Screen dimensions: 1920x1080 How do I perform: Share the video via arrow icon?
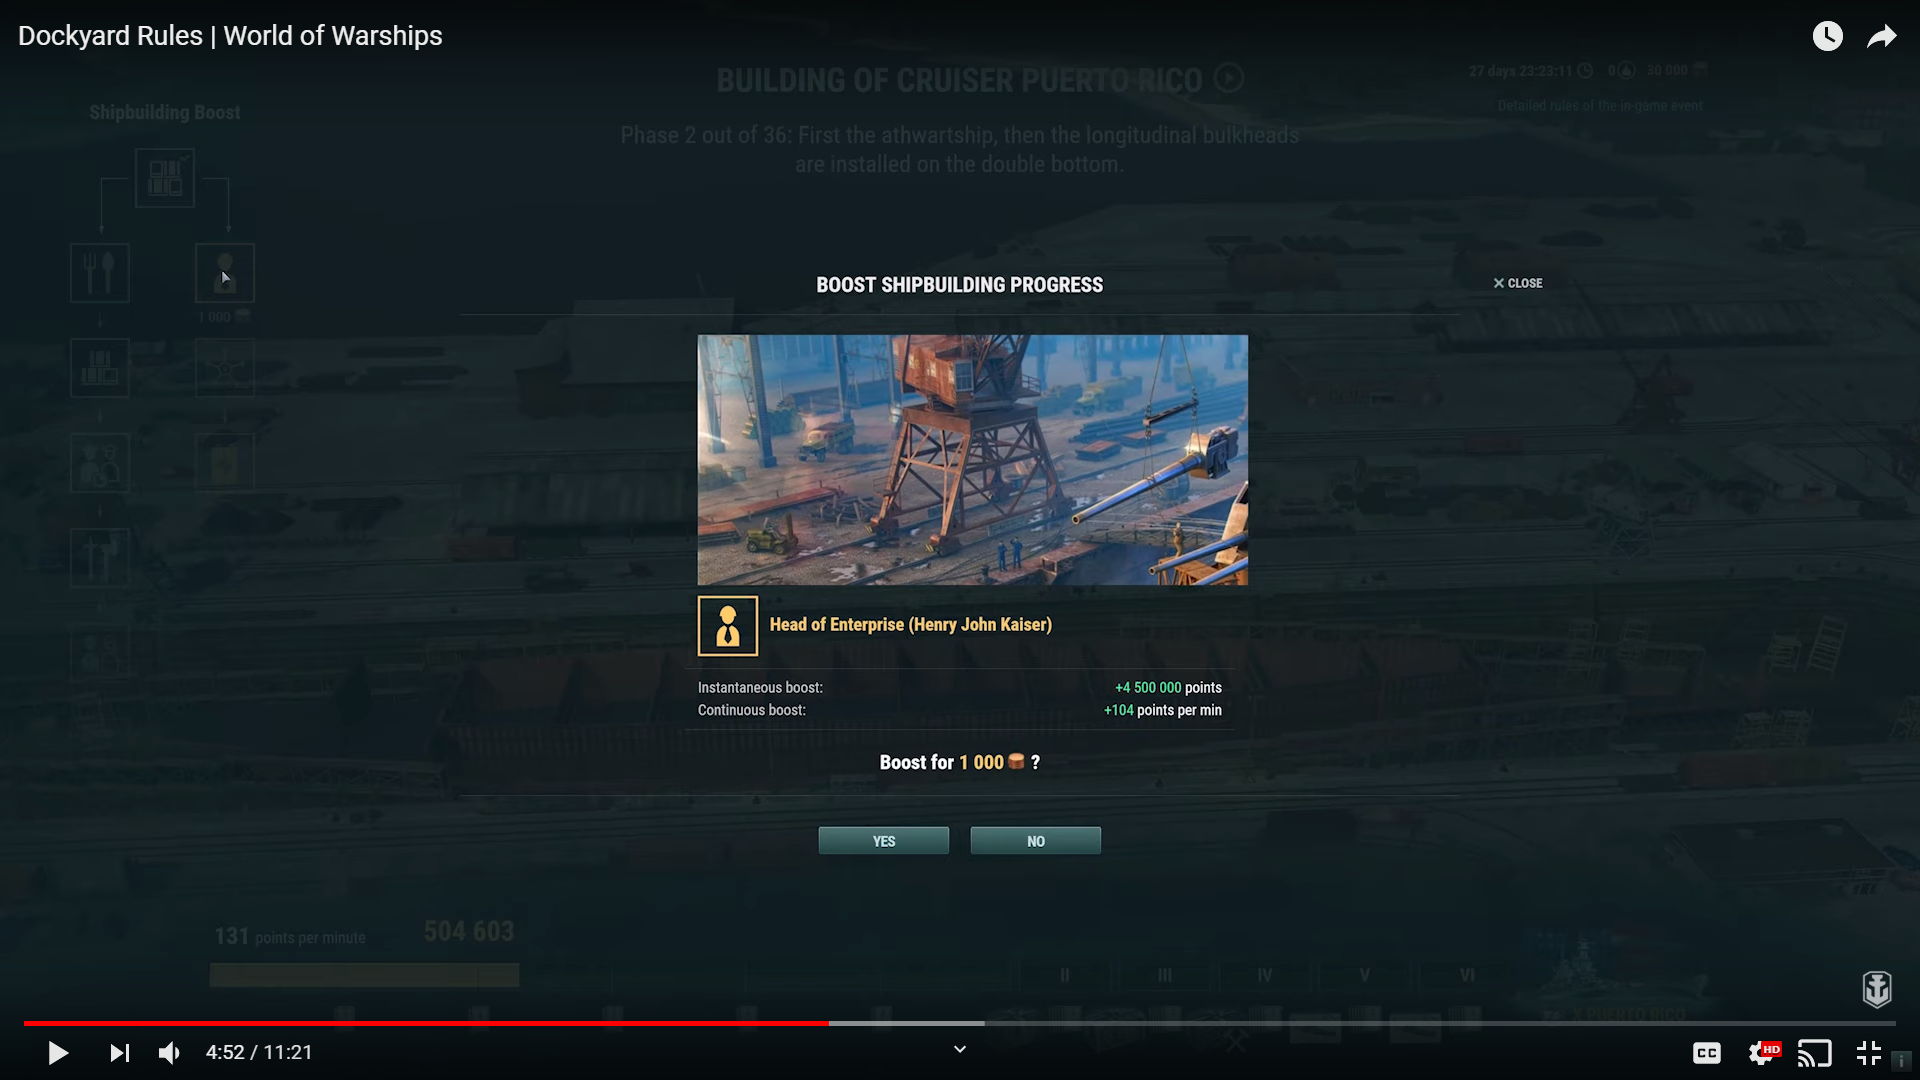click(1882, 36)
